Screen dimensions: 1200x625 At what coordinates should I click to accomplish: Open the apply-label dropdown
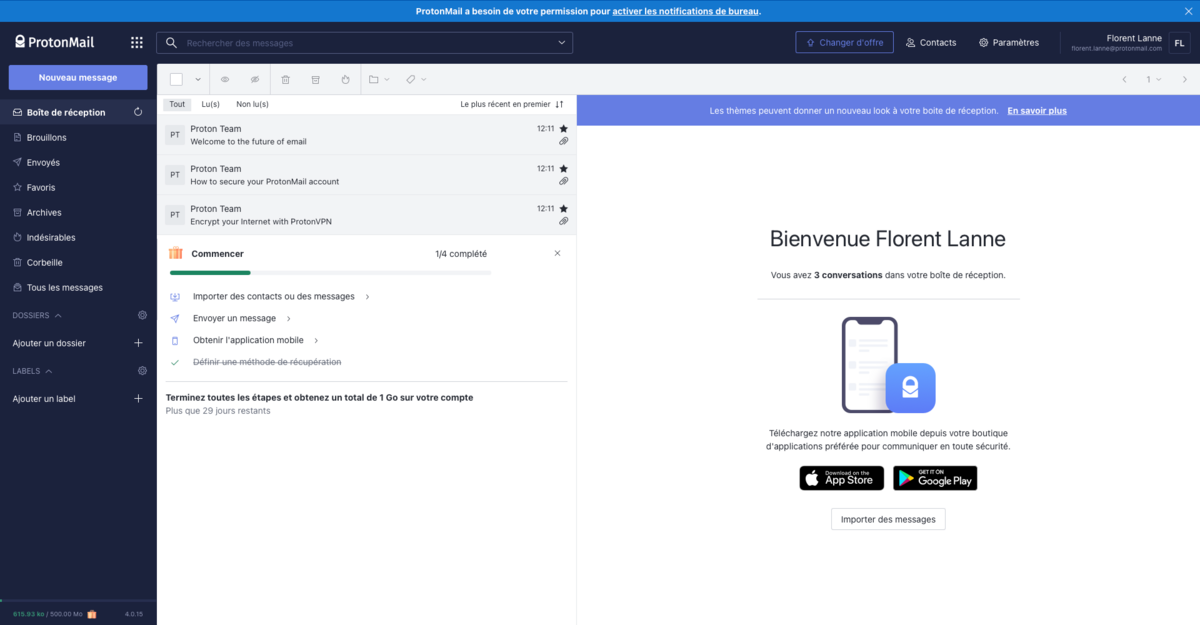pyautogui.click(x=415, y=79)
